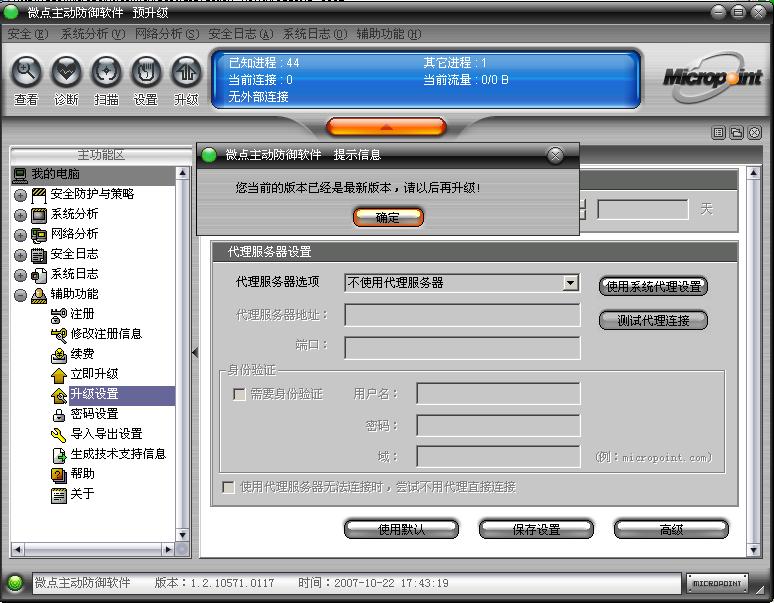Click the 生成技术支持信息 document icon
The height and width of the screenshot is (603, 774).
pos(59,455)
